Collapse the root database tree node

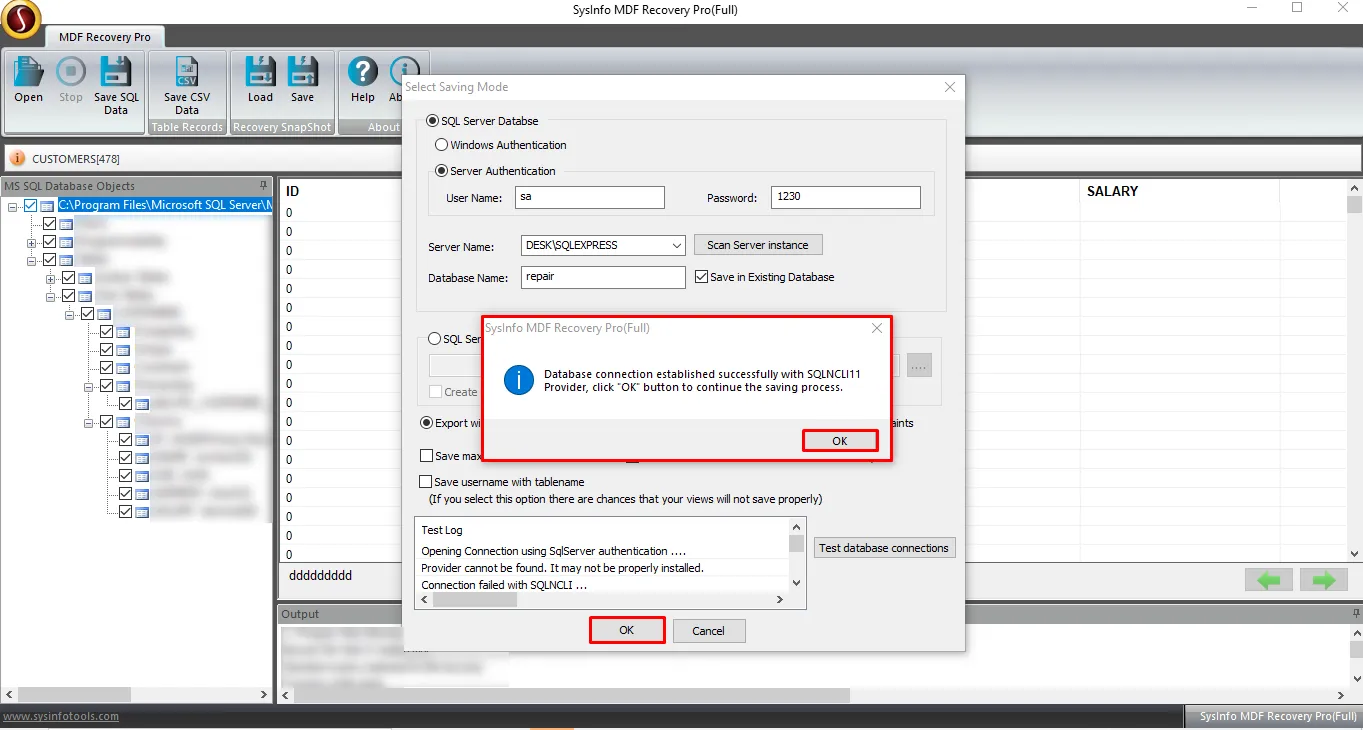(13, 206)
